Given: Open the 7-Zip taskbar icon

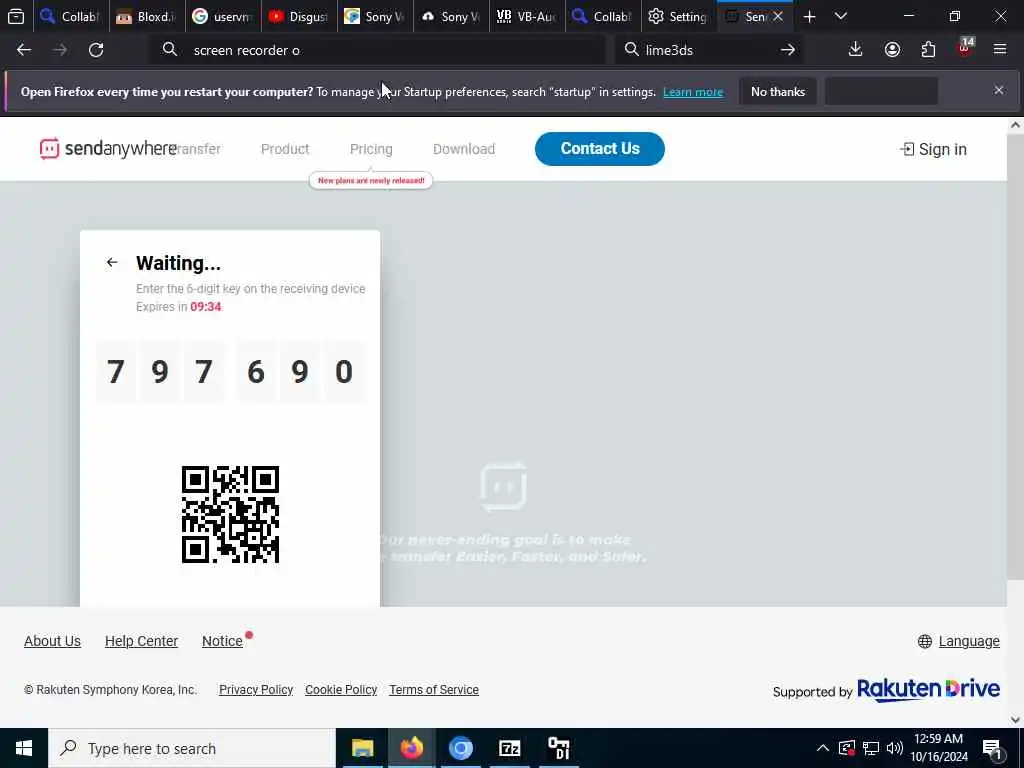Looking at the screenshot, I should (x=509, y=748).
